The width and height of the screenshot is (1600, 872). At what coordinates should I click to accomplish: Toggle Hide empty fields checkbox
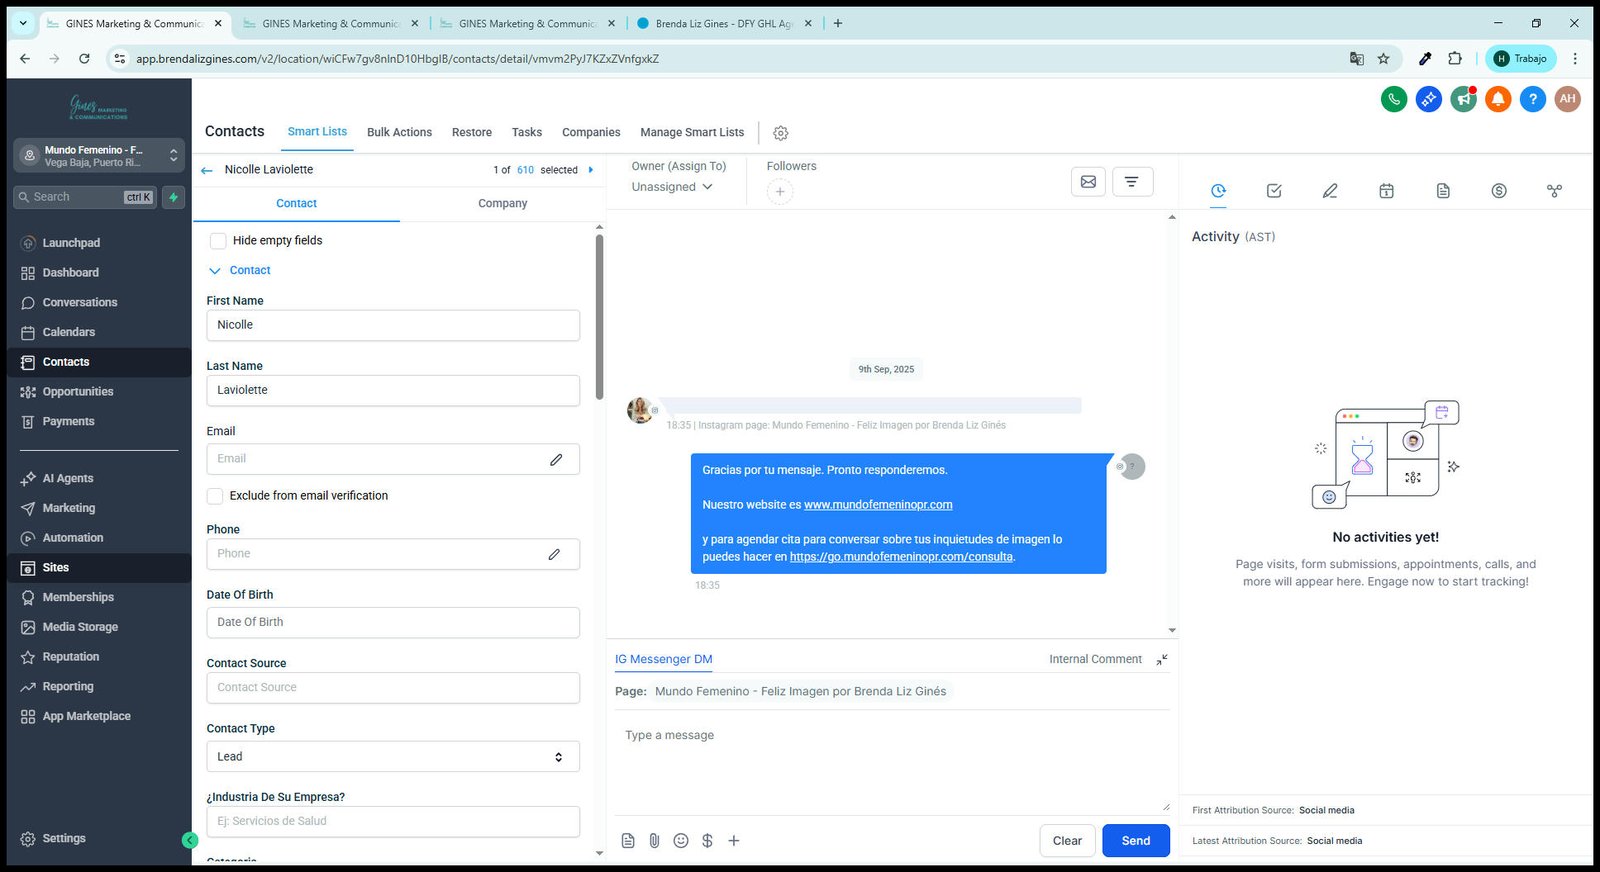[x=218, y=241]
